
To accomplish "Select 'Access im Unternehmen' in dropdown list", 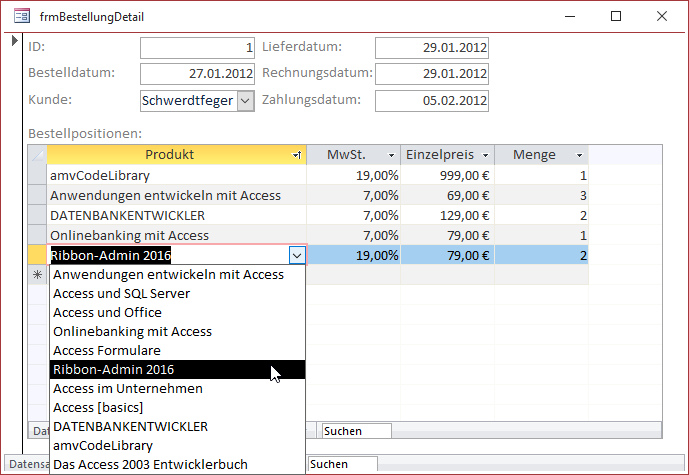I will coord(178,388).
